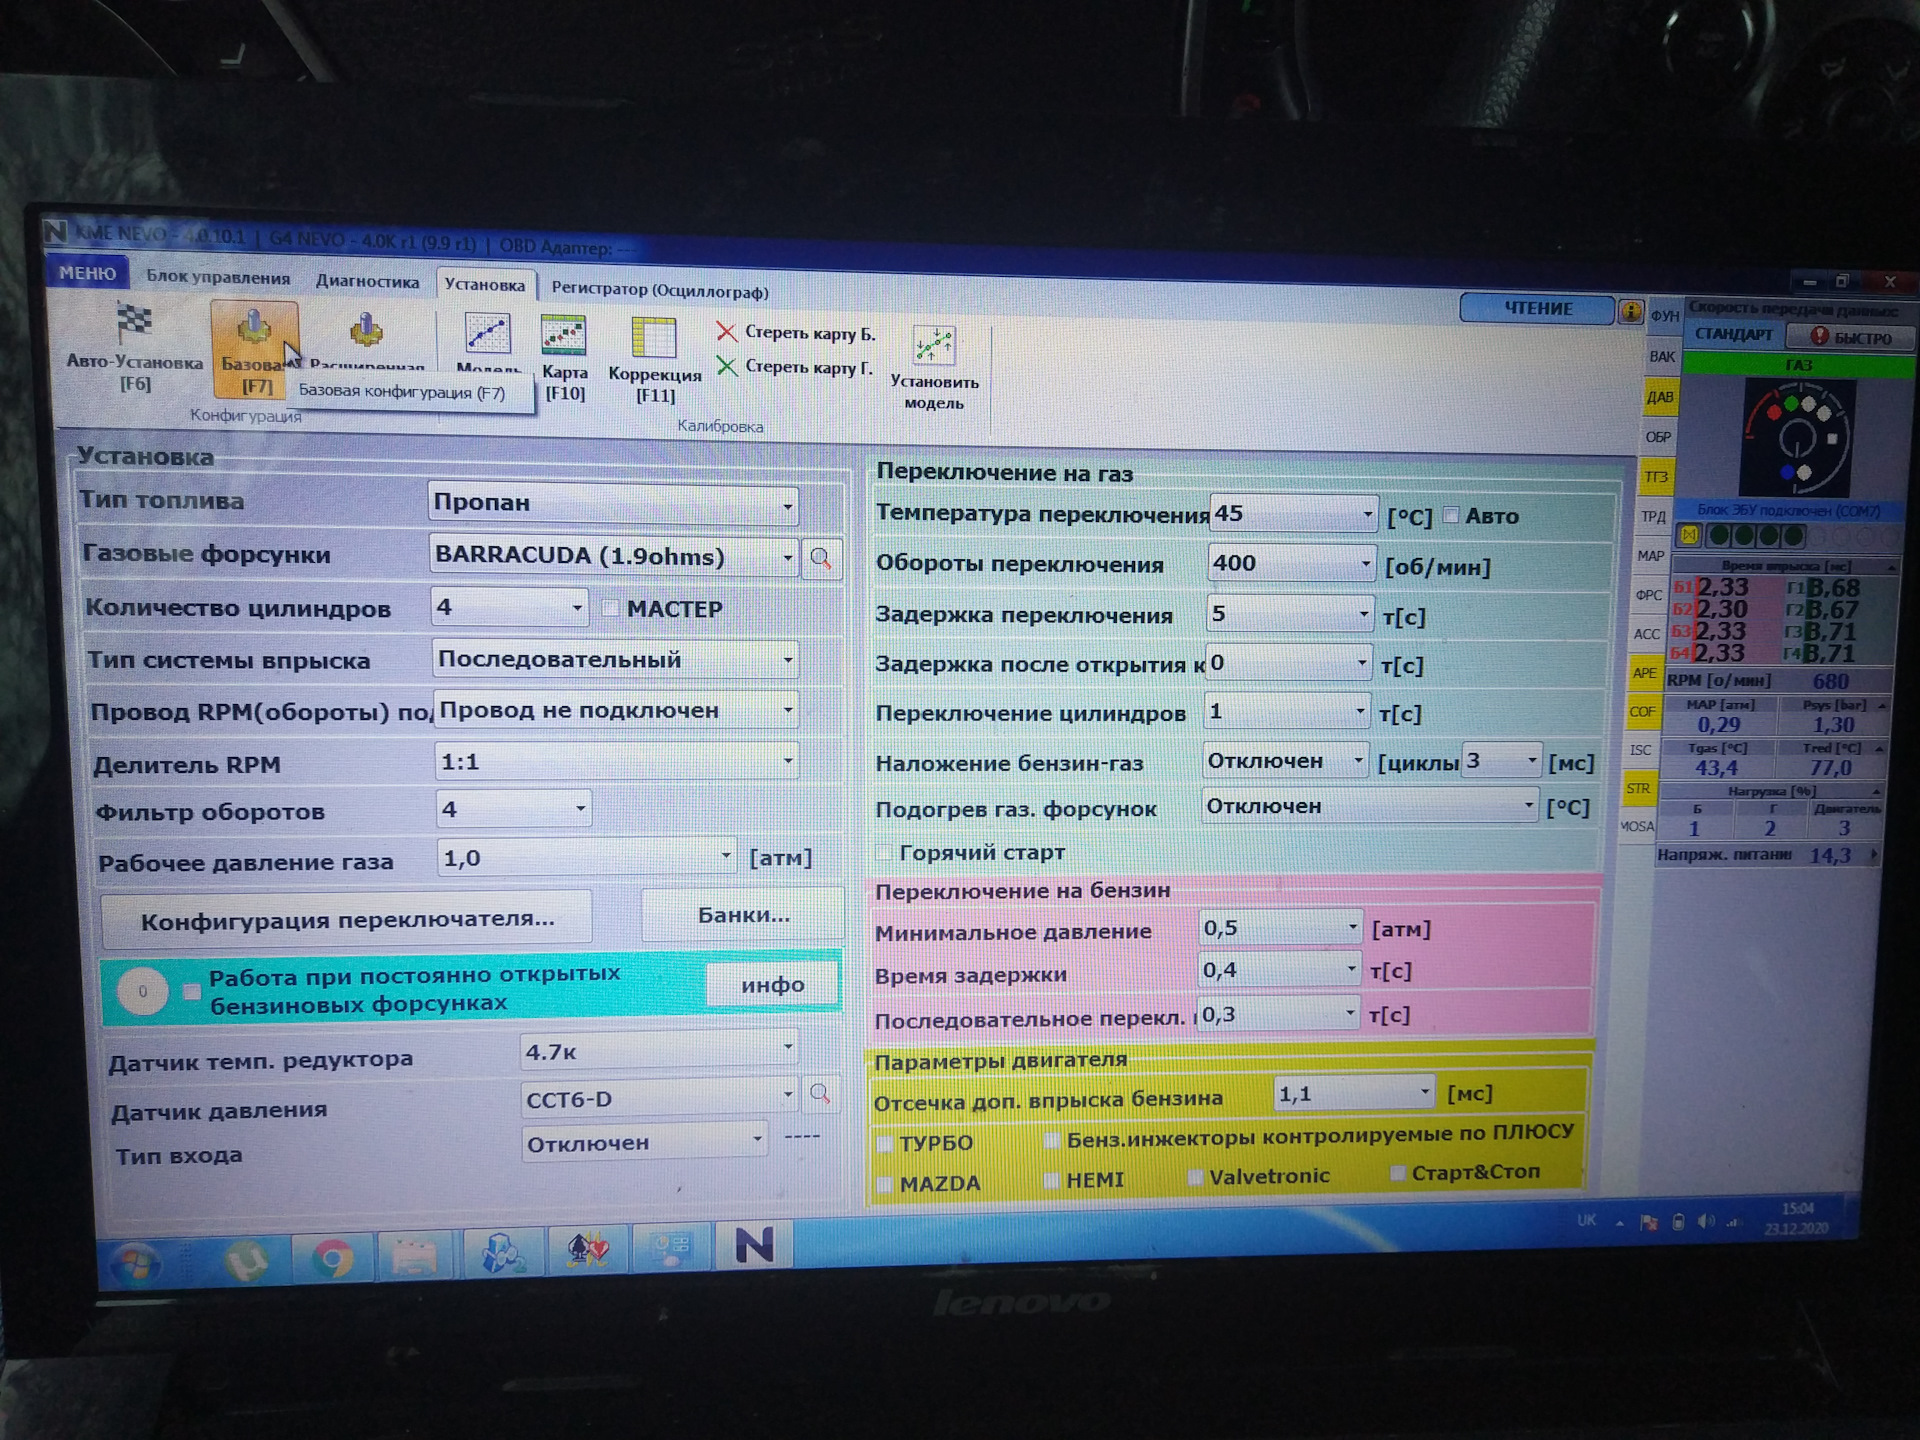Enable Авто temperature checkbox

[1450, 516]
